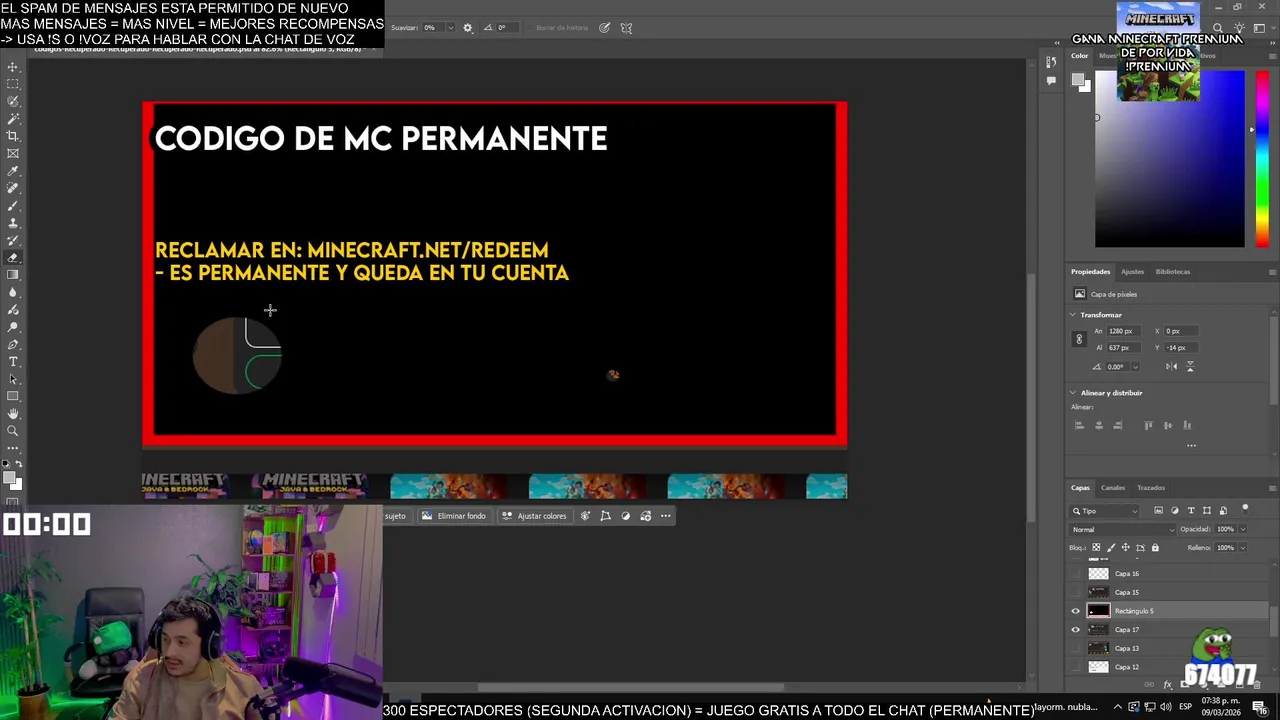This screenshot has height=720, width=1280.
Task: Select the Clone Stamp tool
Action: coord(13,223)
